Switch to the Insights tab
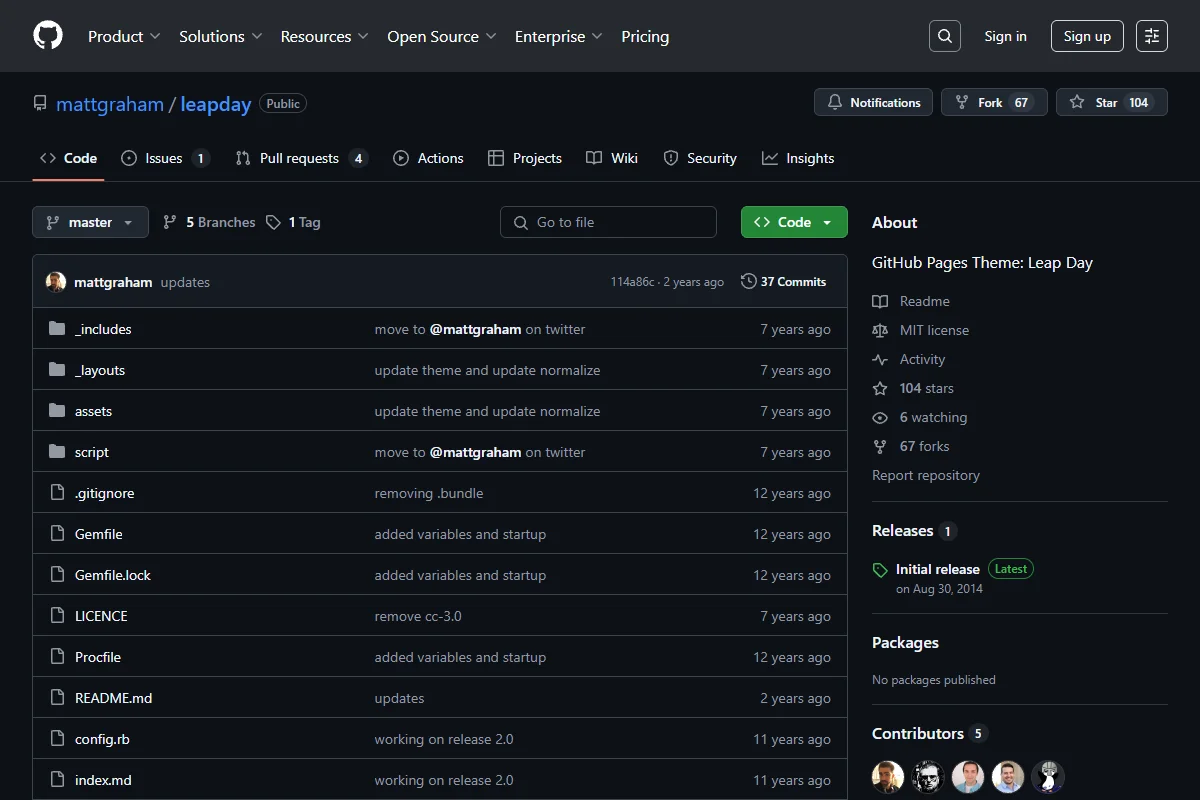 tap(798, 158)
